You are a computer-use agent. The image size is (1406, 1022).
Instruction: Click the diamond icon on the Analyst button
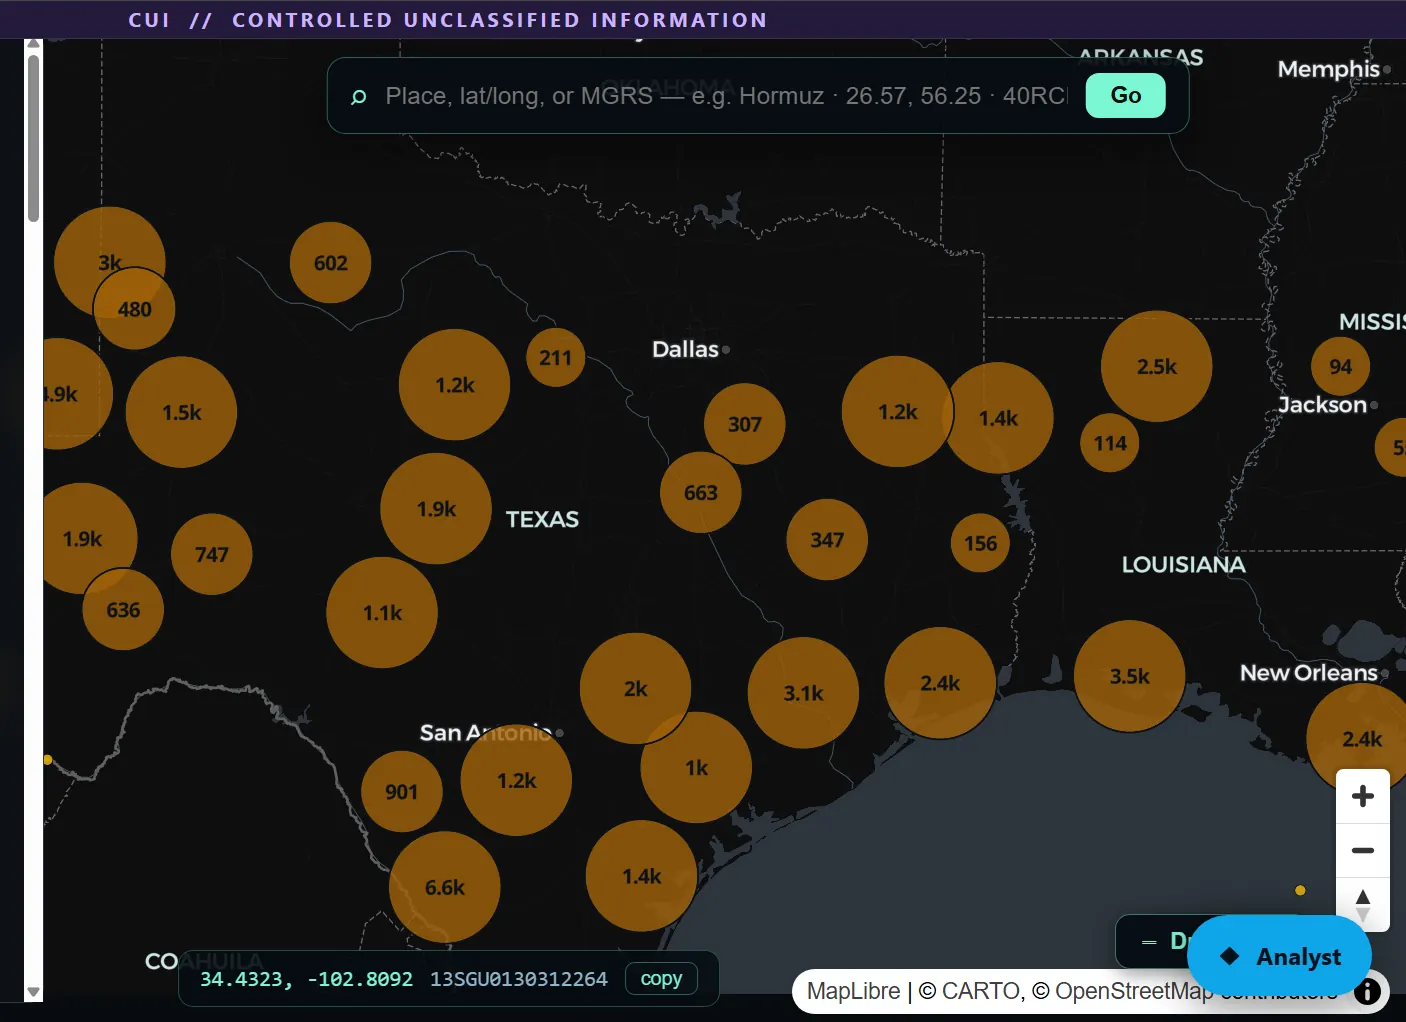pyautogui.click(x=1230, y=956)
